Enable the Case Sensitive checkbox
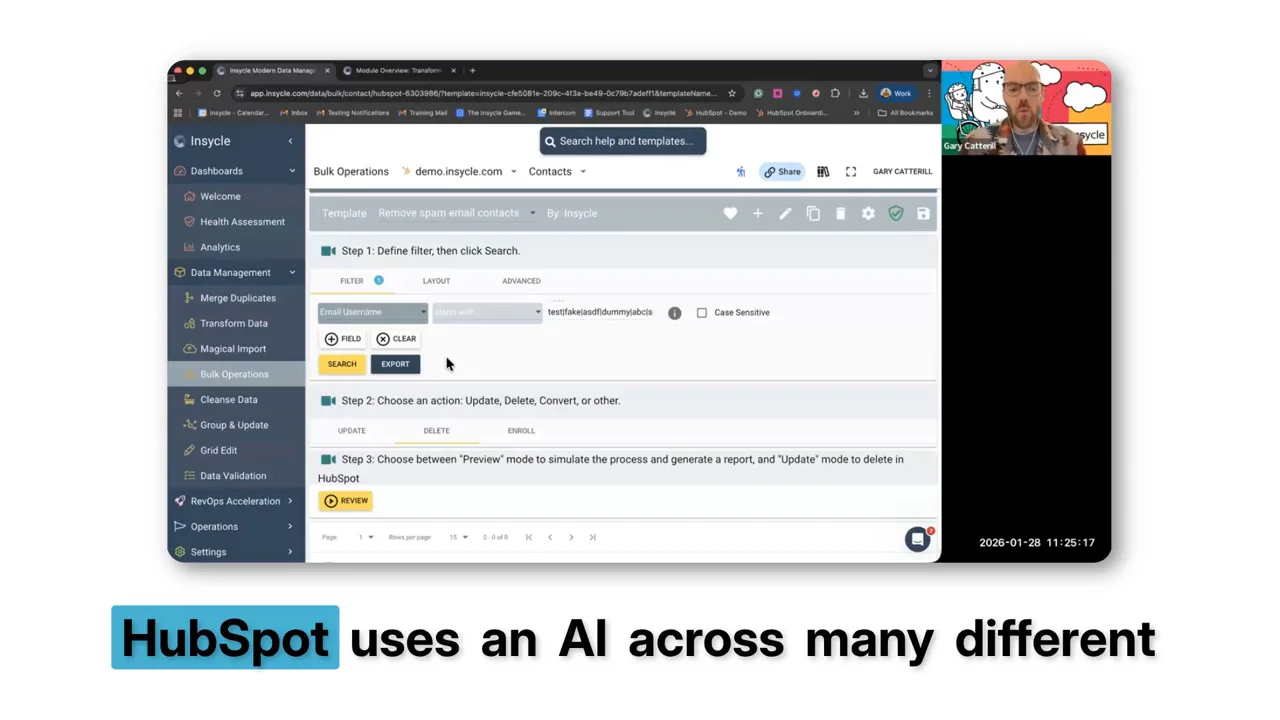The height and width of the screenshot is (720, 1280). [x=702, y=313]
